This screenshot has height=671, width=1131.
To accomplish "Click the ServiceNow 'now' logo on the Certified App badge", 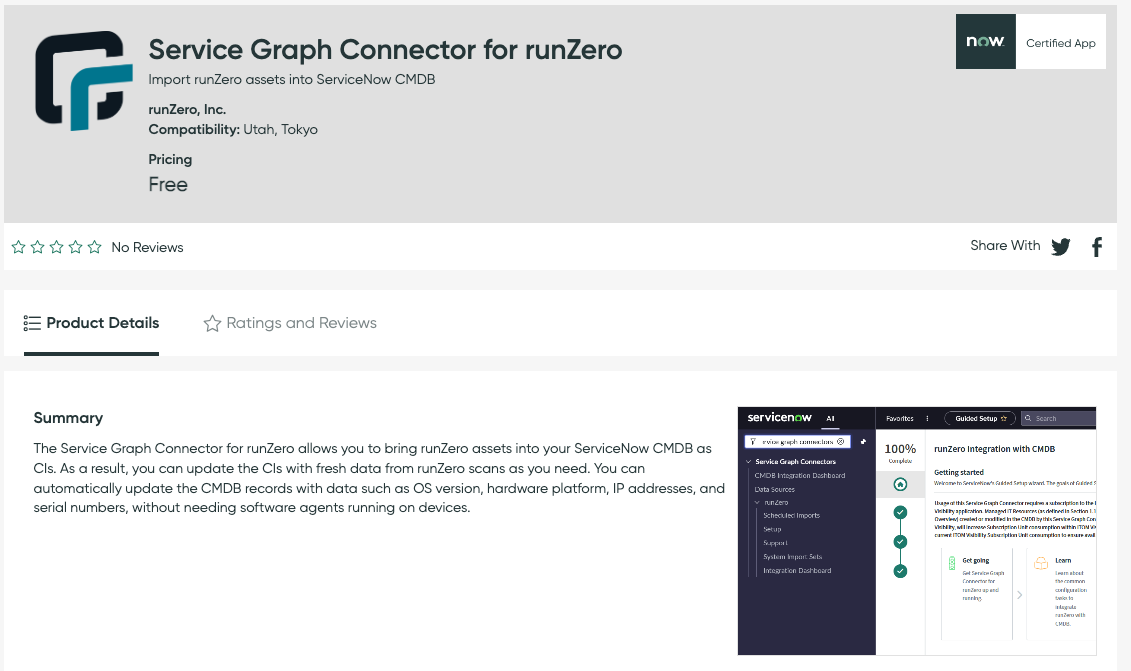I will (x=985, y=42).
